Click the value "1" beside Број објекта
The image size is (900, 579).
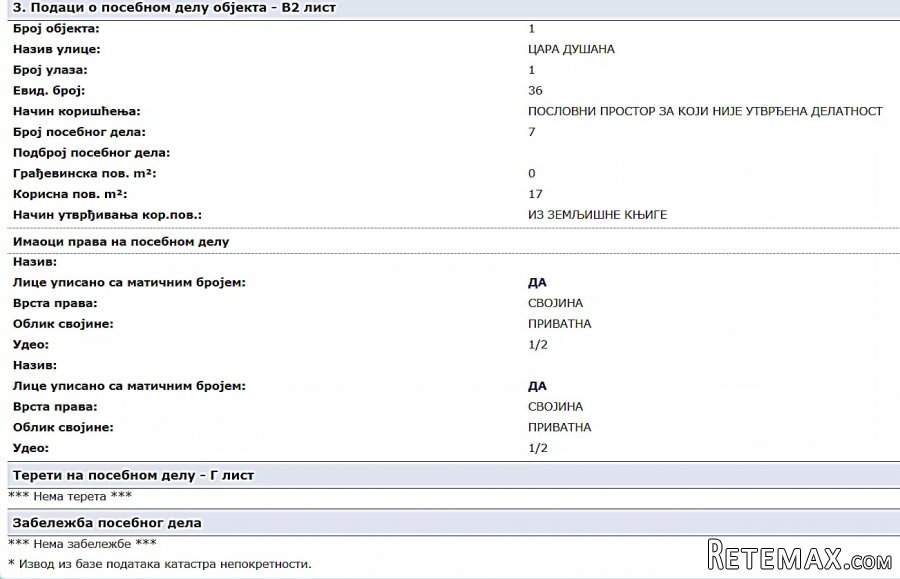532,29
